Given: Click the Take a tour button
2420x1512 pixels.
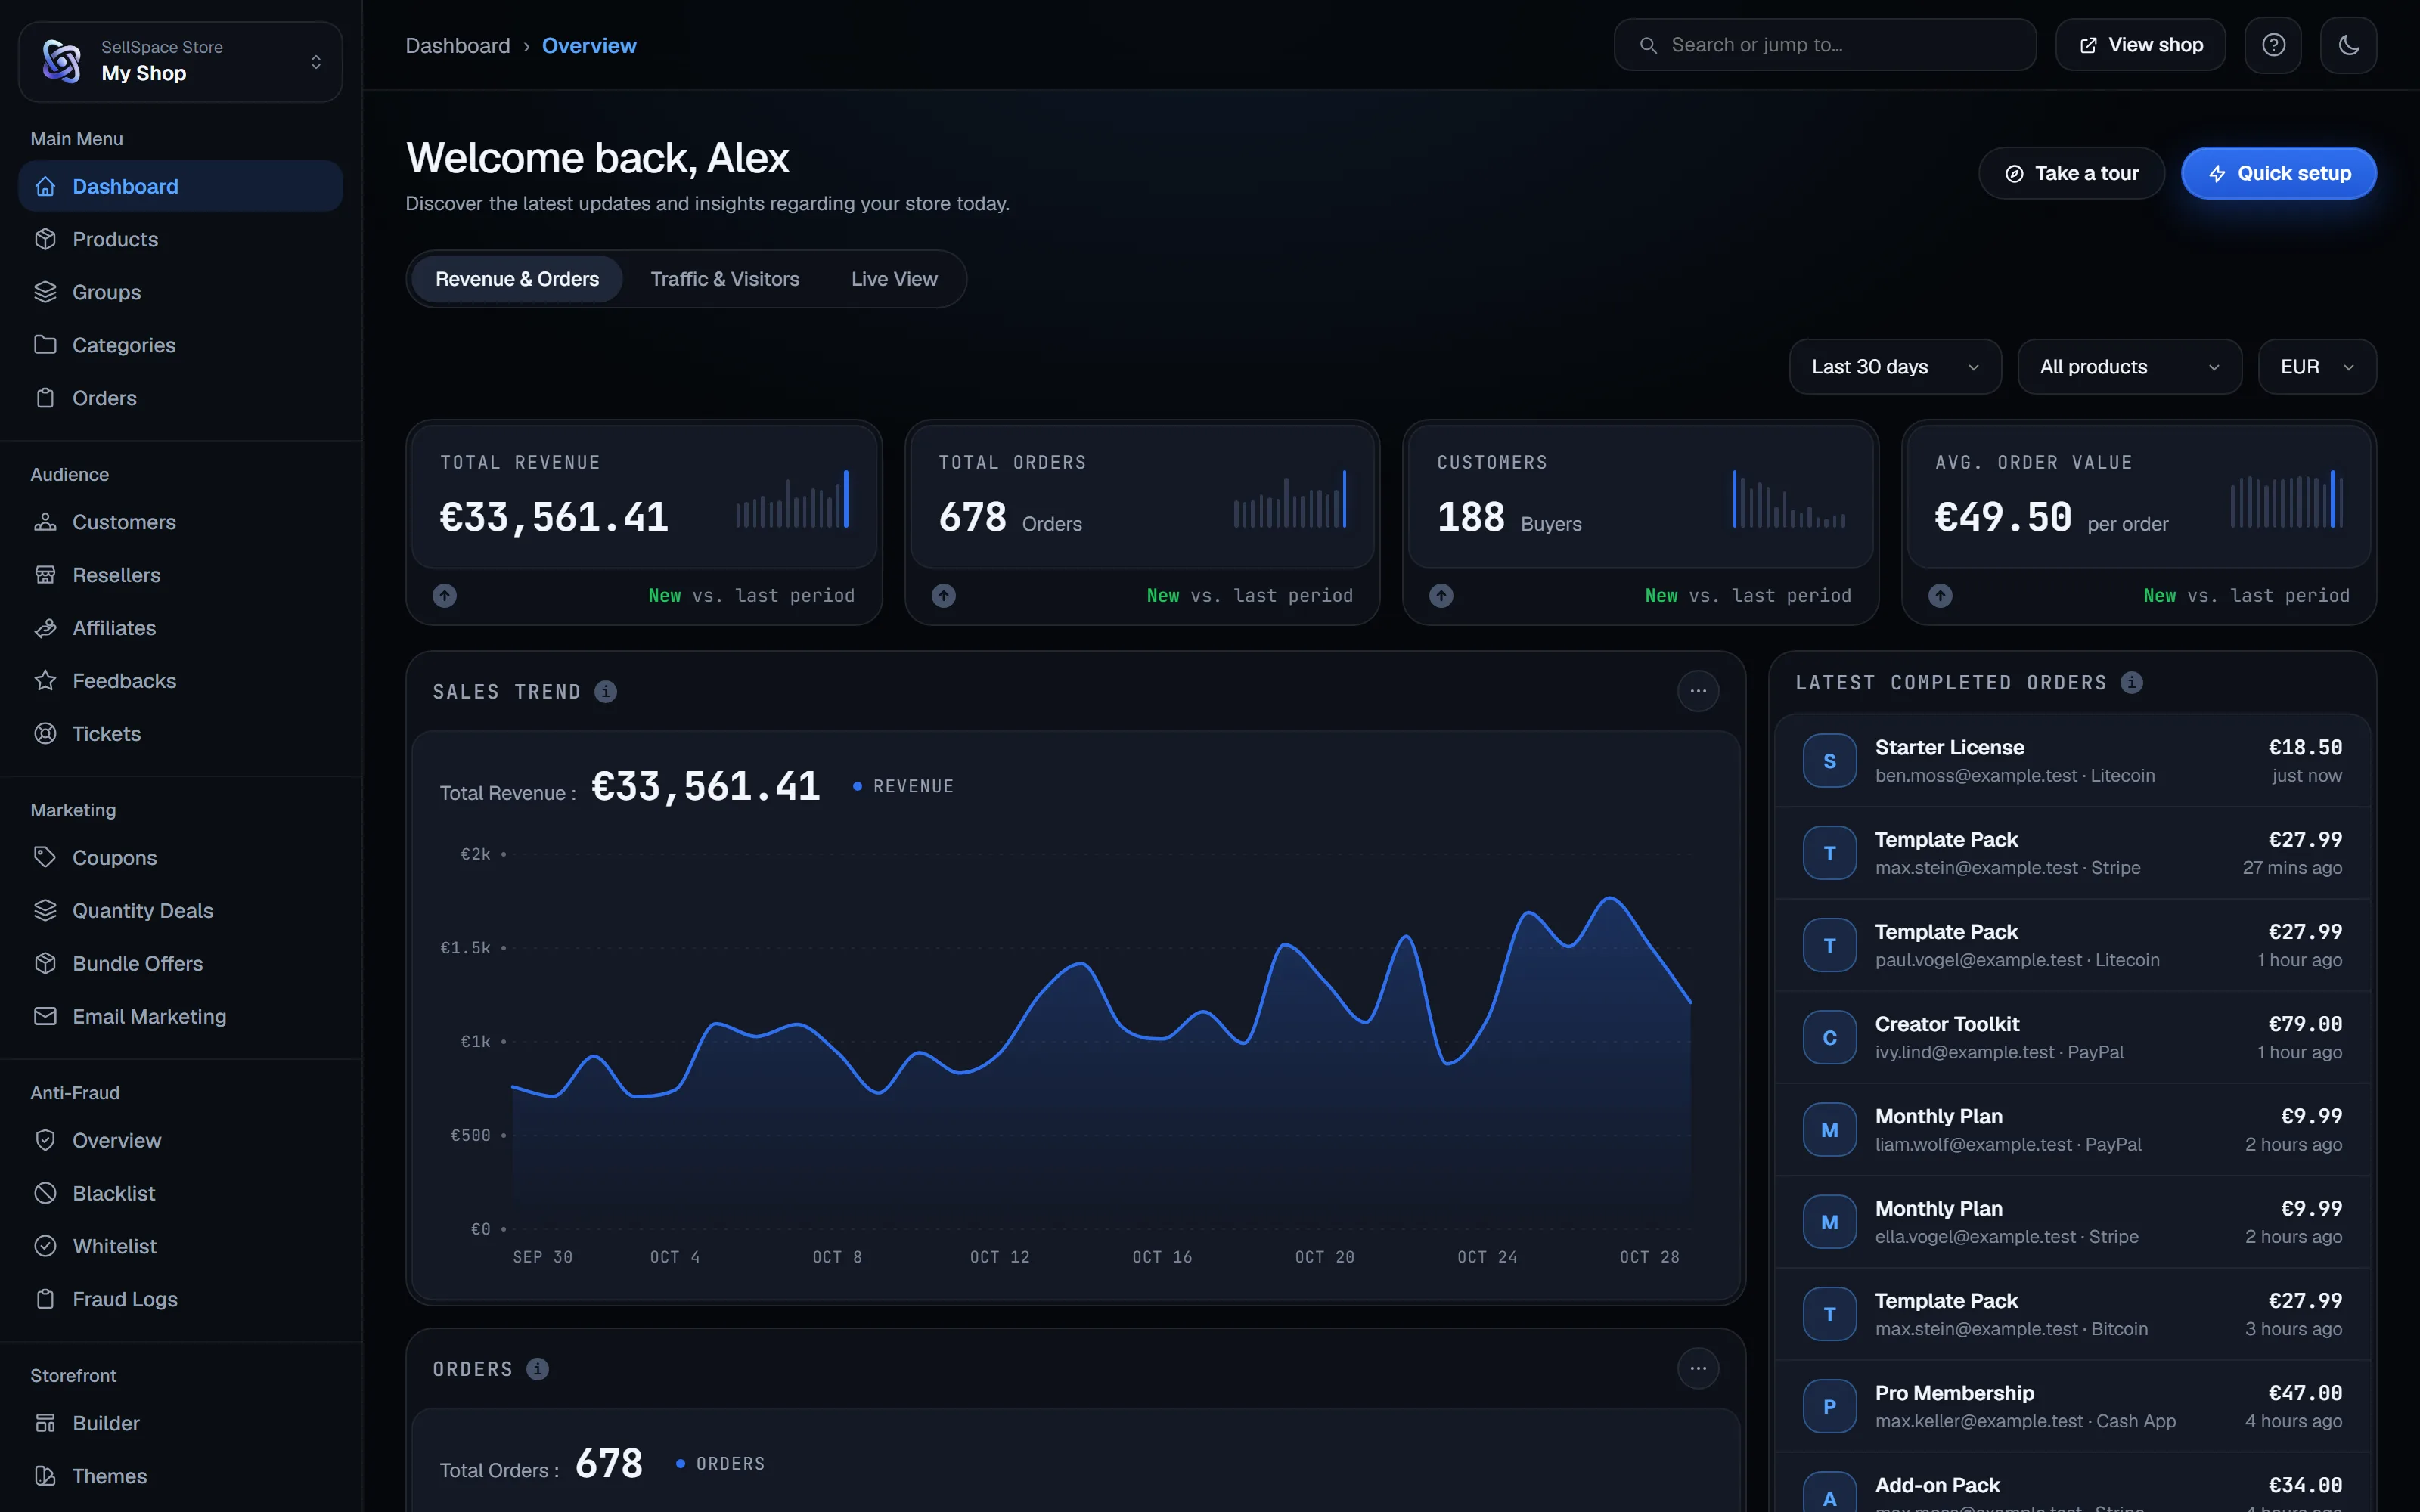Looking at the screenshot, I should 2071,173.
